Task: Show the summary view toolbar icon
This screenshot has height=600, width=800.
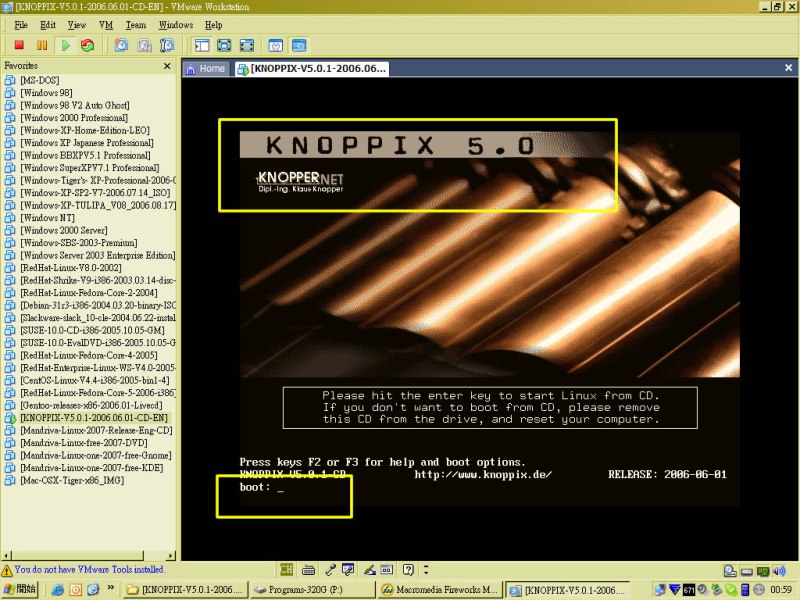Action: pos(276,45)
